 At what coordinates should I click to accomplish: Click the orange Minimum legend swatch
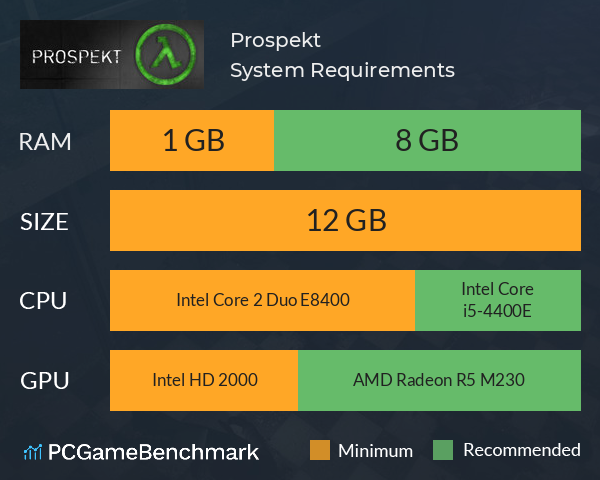pyautogui.click(x=320, y=450)
